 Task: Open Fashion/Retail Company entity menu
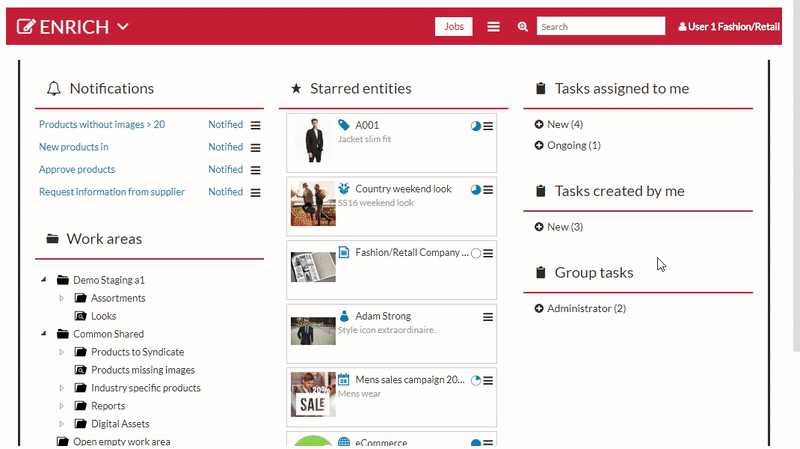point(488,253)
